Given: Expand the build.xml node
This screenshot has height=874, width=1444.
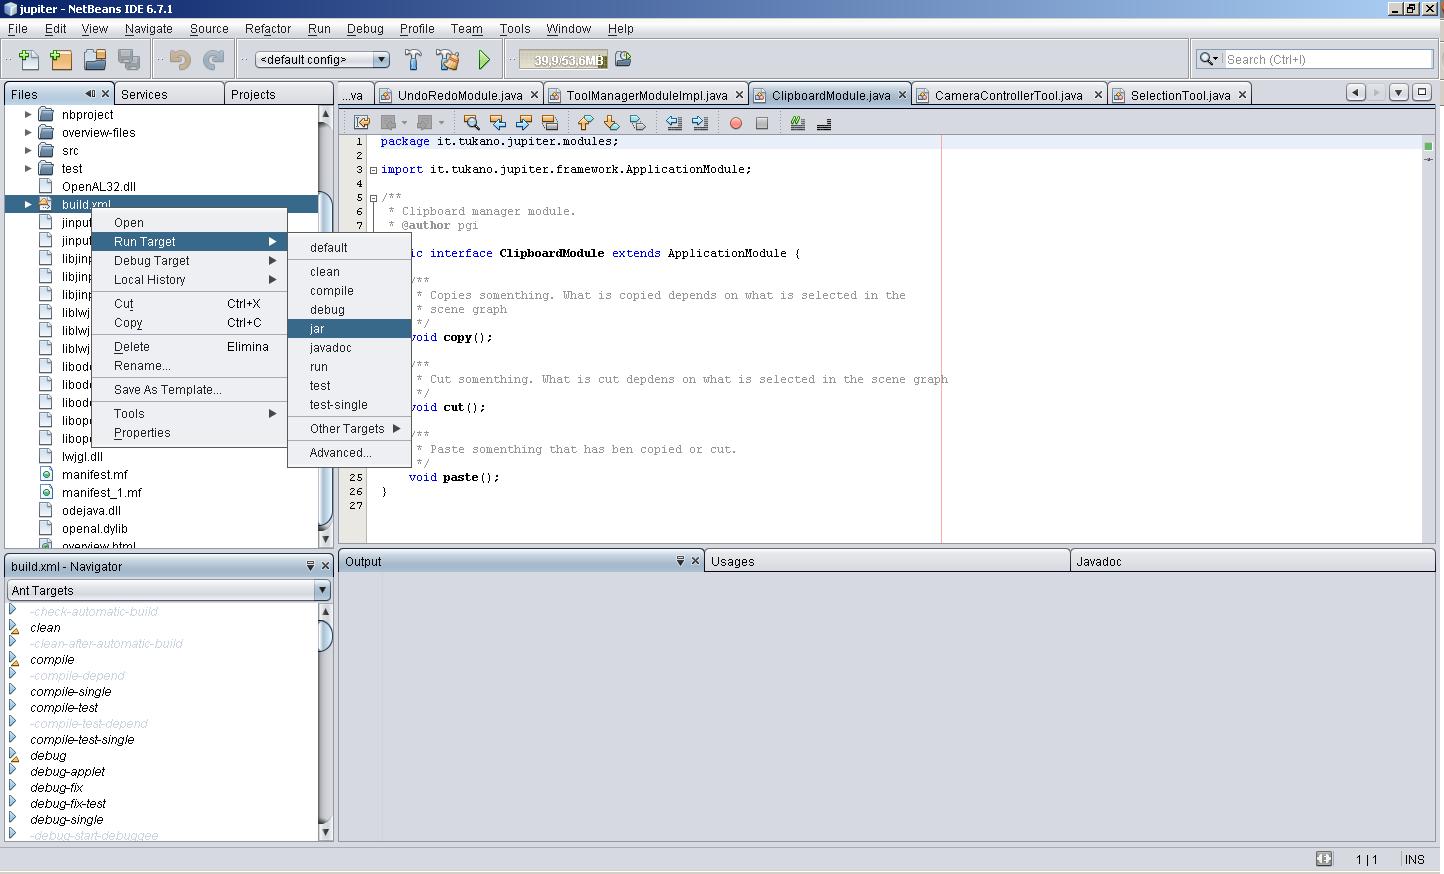Looking at the screenshot, I should (28, 204).
